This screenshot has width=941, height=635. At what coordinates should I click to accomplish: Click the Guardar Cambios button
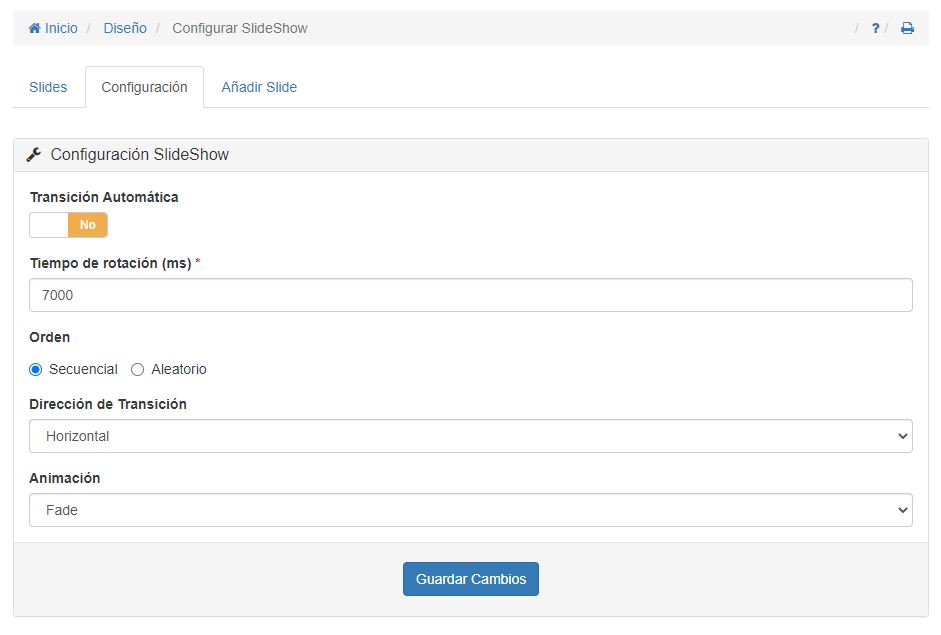tap(470, 578)
